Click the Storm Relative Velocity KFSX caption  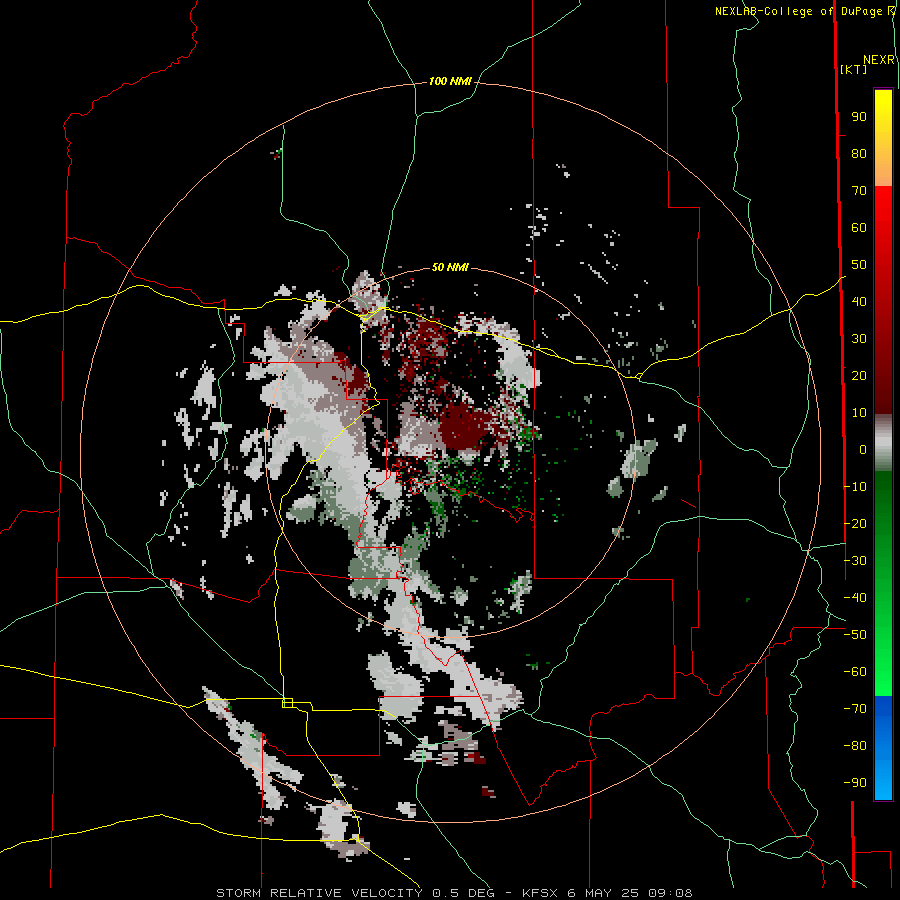tap(454, 893)
